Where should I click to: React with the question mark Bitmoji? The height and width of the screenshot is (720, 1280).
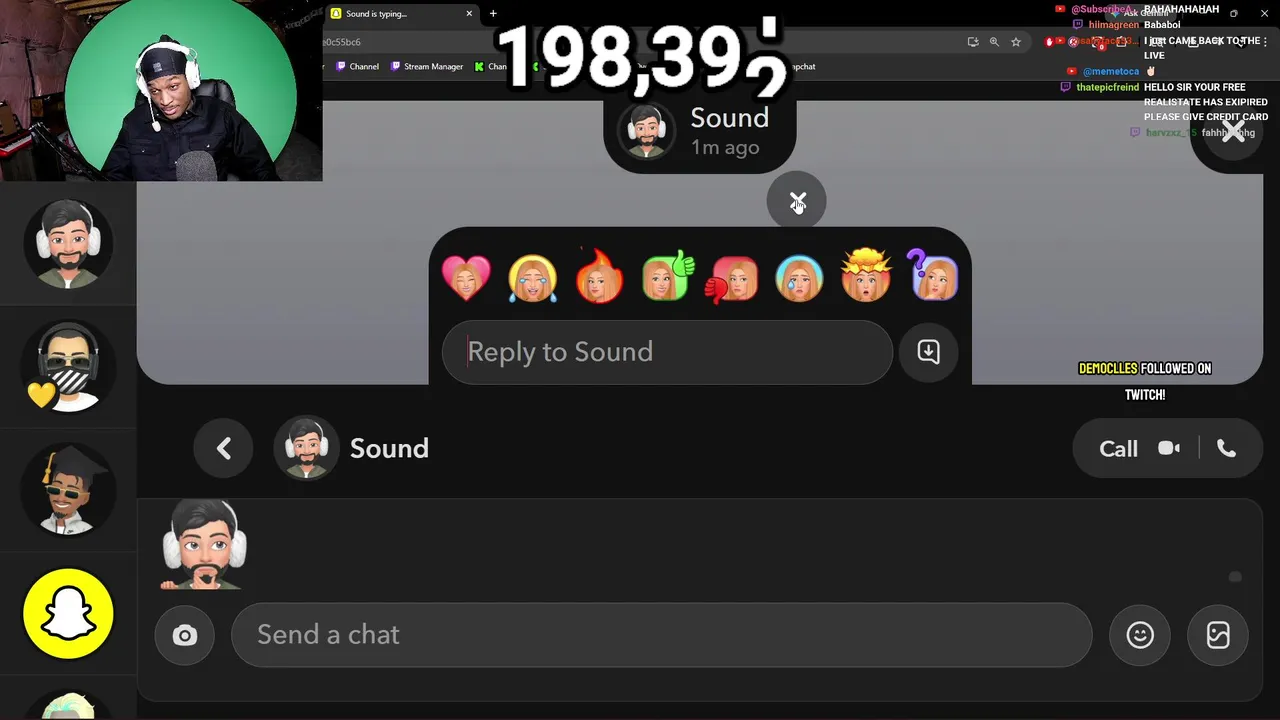(x=933, y=277)
